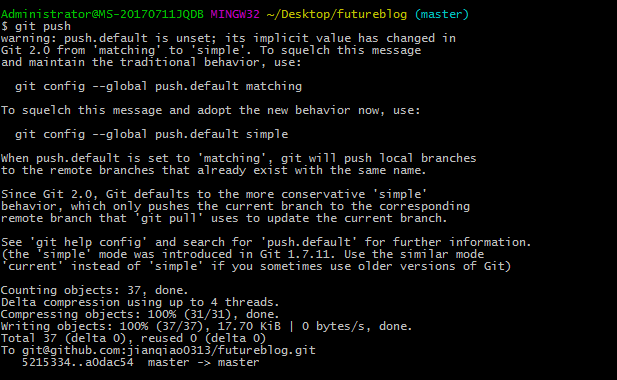
Task: Click 'git config --global push.default matching' line
Action: [158, 86]
